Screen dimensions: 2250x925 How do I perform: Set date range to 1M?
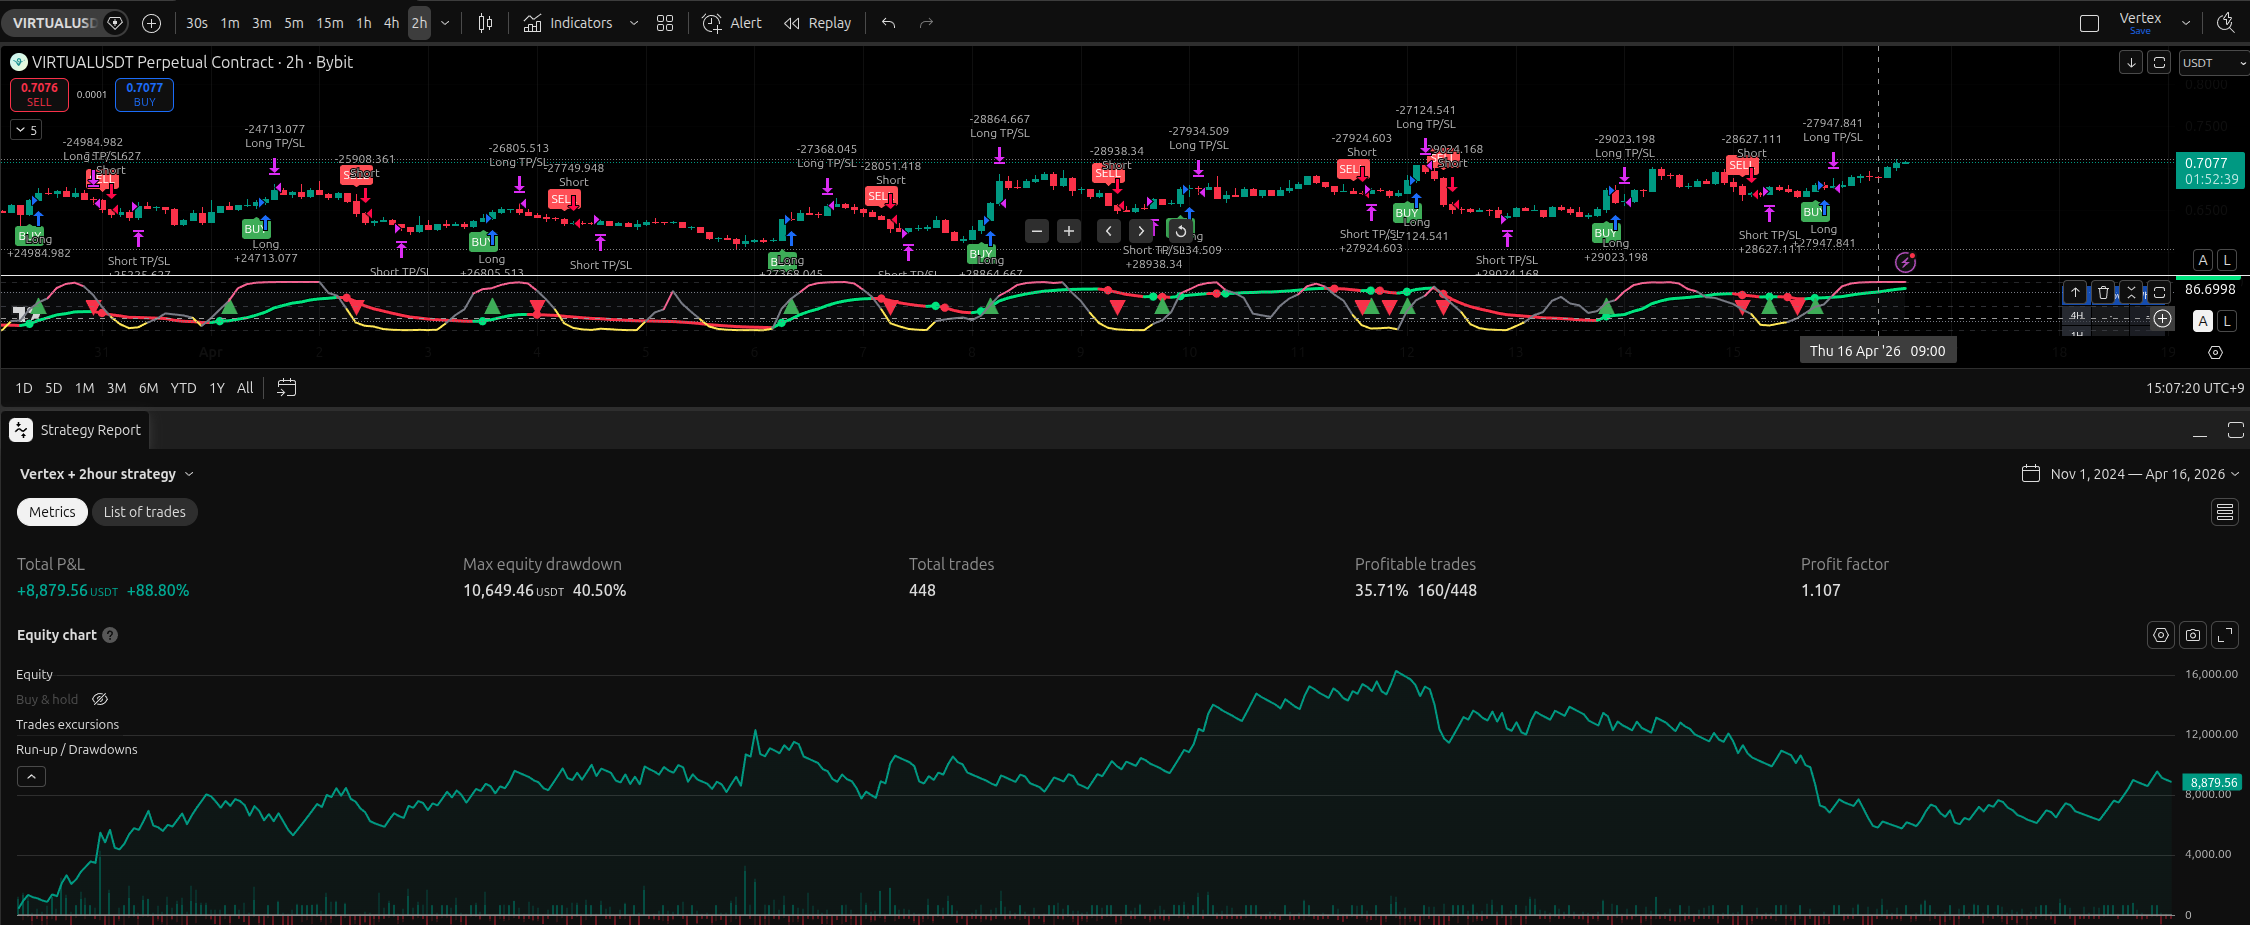tap(85, 388)
